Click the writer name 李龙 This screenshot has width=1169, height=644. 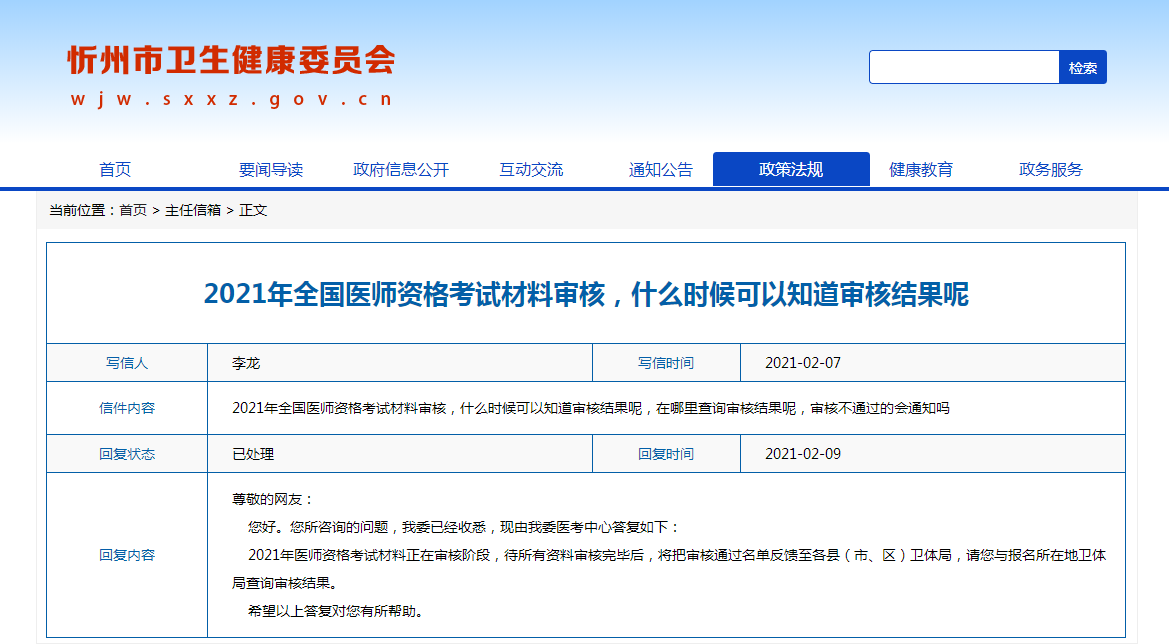pyautogui.click(x=242, y=362)
